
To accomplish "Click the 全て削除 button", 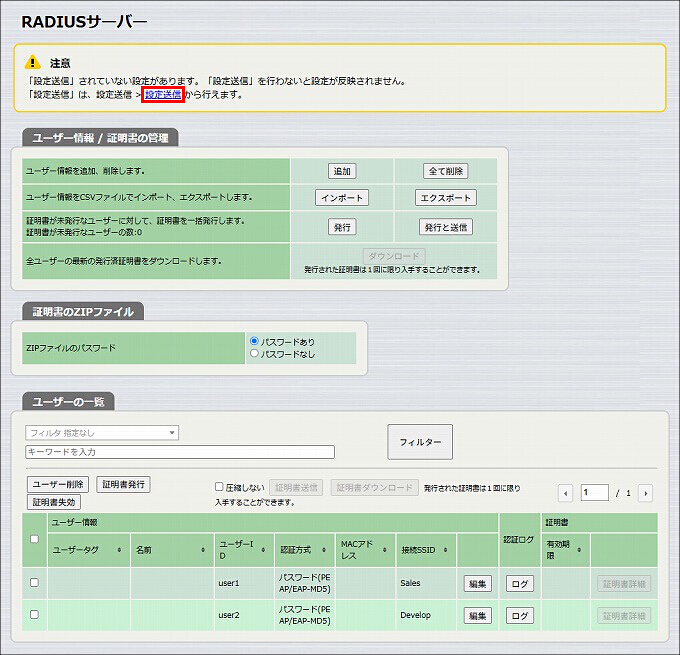I will tap(446, 171).
